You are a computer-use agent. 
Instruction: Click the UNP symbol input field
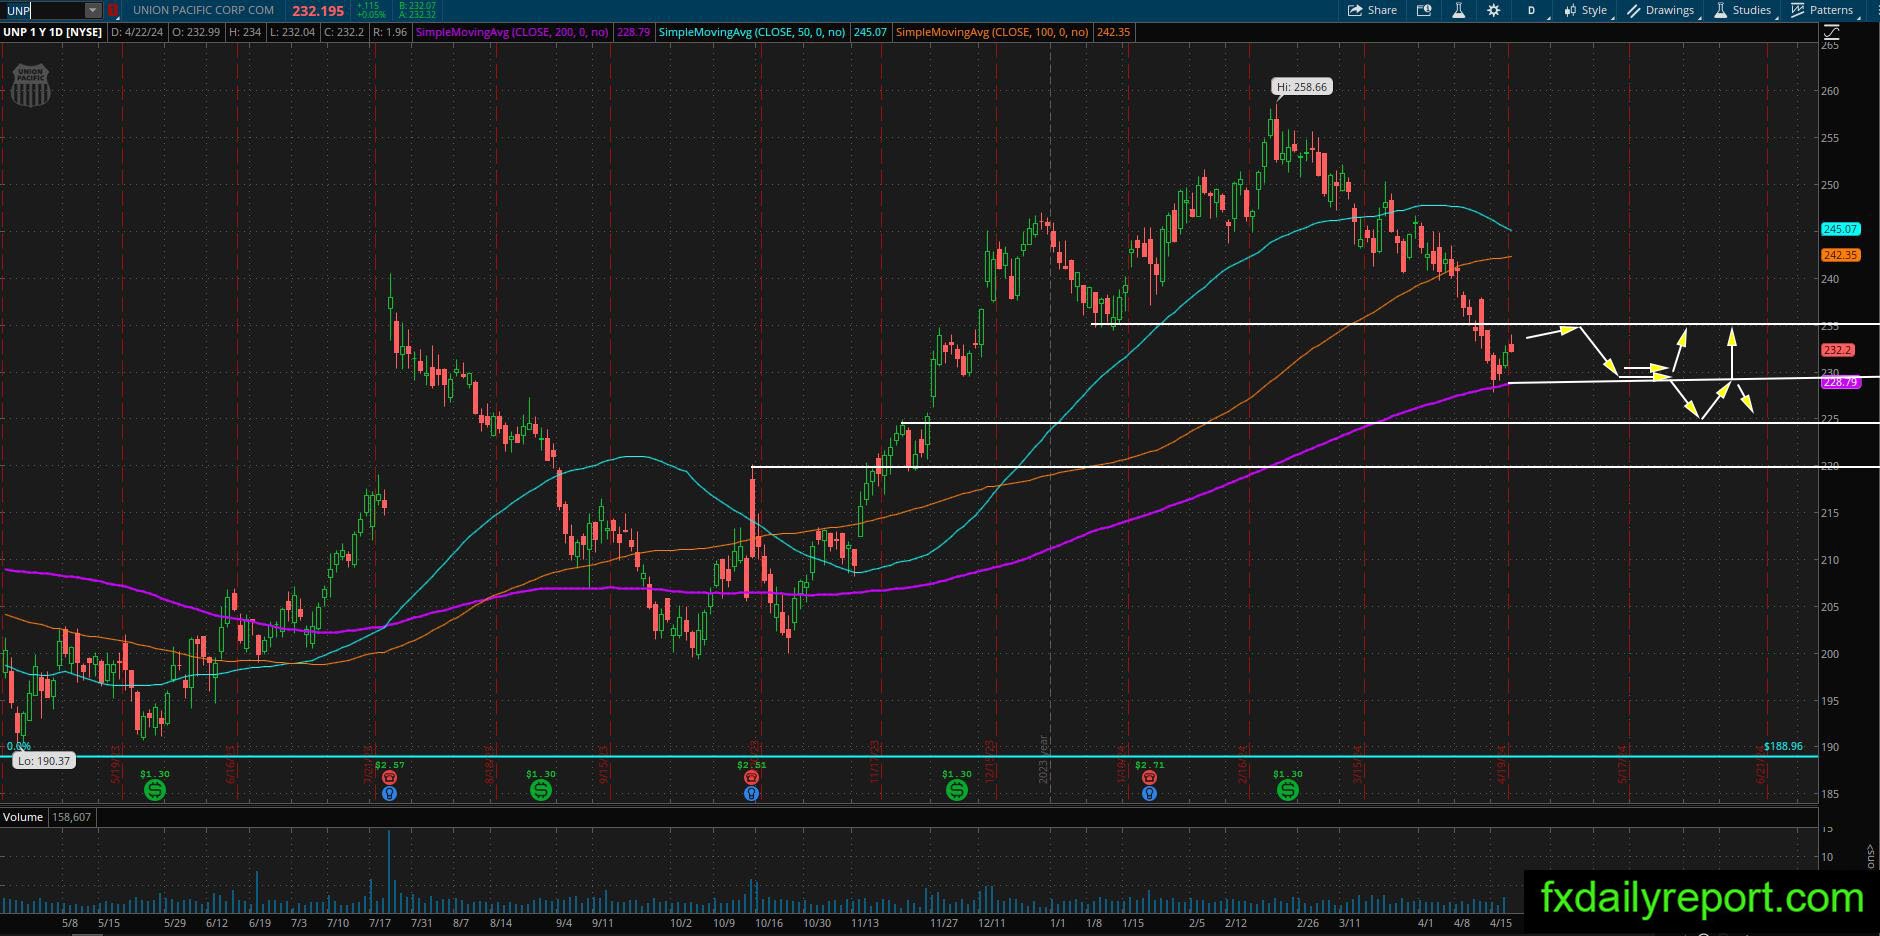pos(43,10)
